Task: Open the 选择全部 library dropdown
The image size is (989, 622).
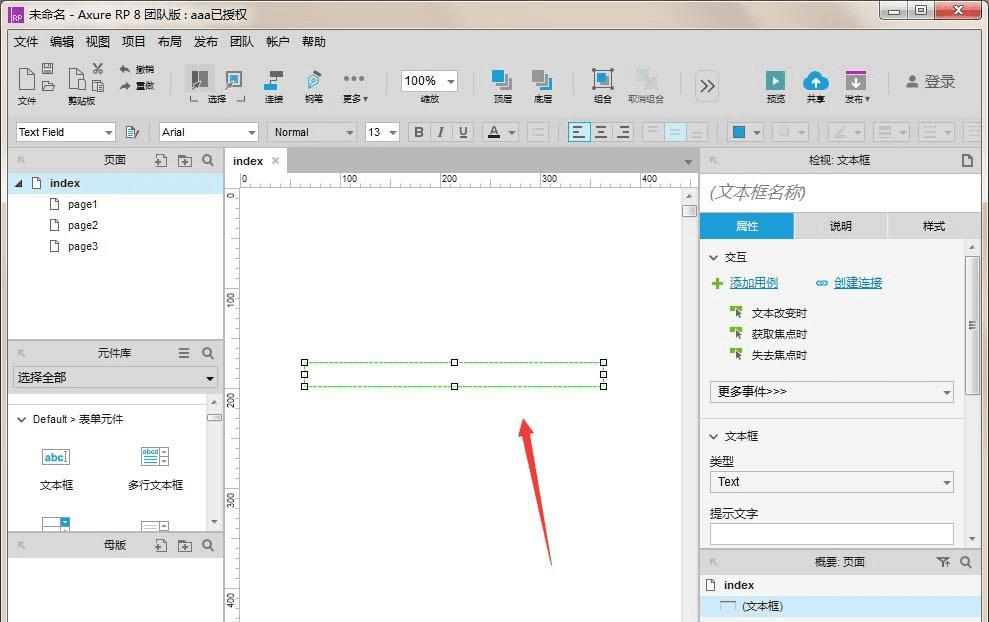Action: pyautogui.click(x=115, y=378)
